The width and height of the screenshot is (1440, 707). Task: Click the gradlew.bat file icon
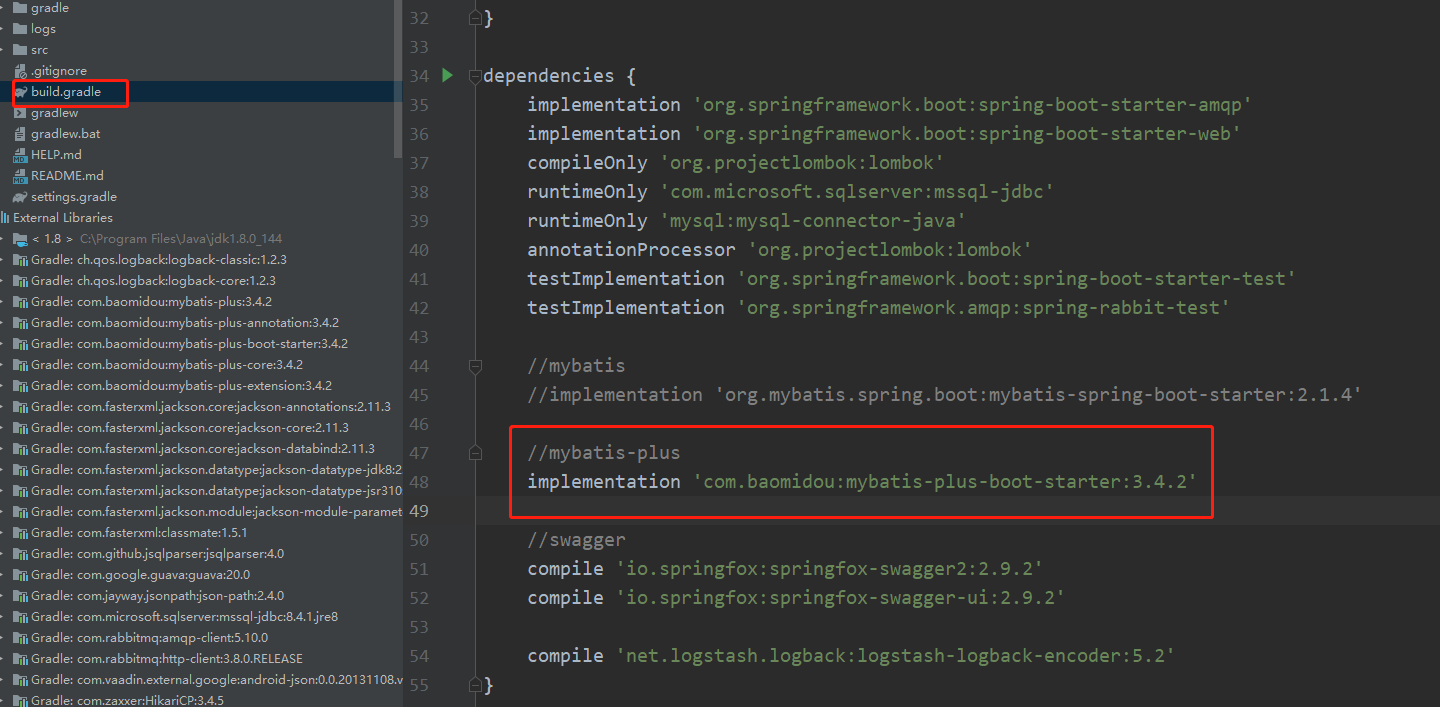(20, 134)
